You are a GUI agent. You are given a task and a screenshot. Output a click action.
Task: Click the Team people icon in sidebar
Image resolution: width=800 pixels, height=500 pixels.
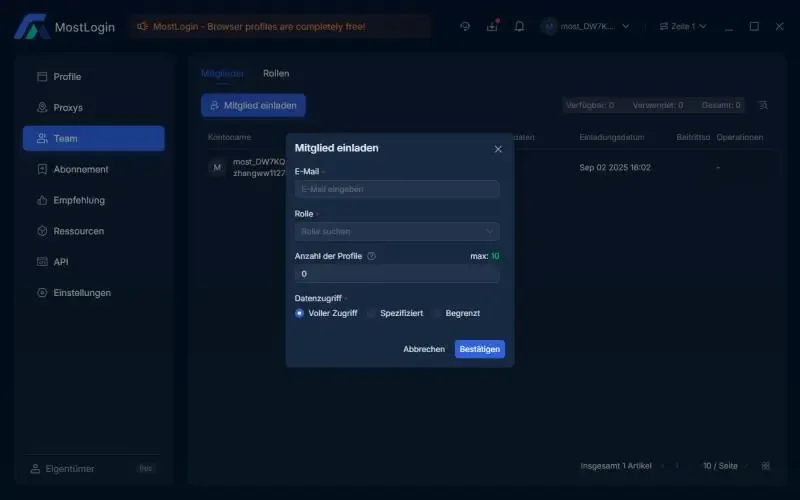click(42, 138)
